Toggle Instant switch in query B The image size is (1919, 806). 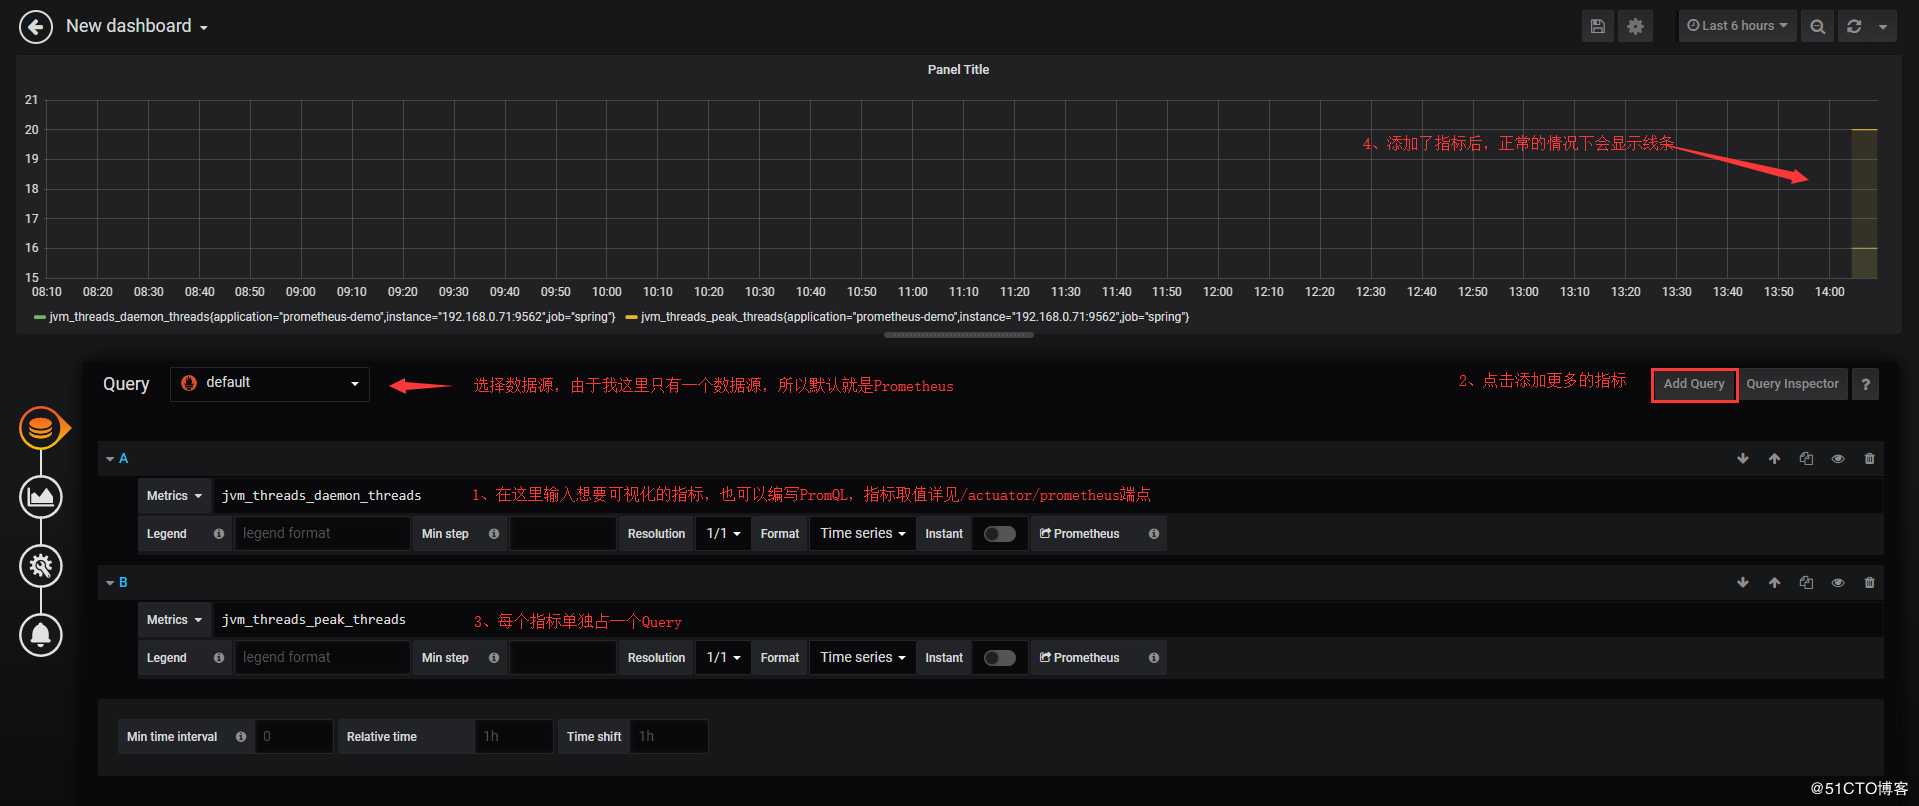tap(999, 658)
